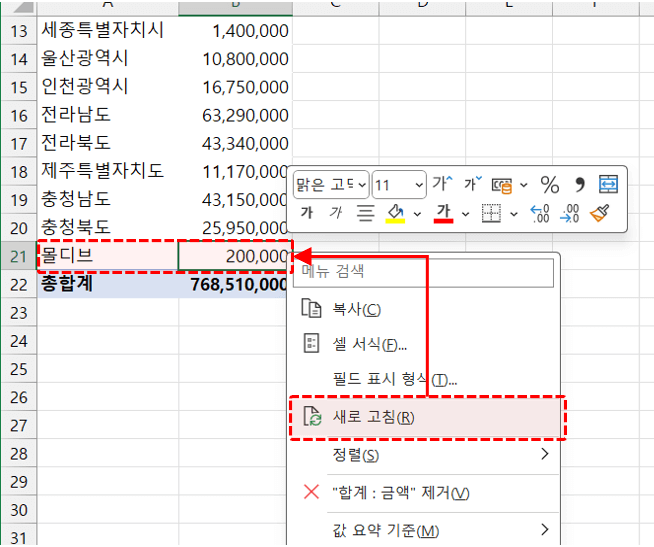654x547 pixels.
Task: Select value 1,400,000
Action: pyautogui.click(x=235, y=30)
